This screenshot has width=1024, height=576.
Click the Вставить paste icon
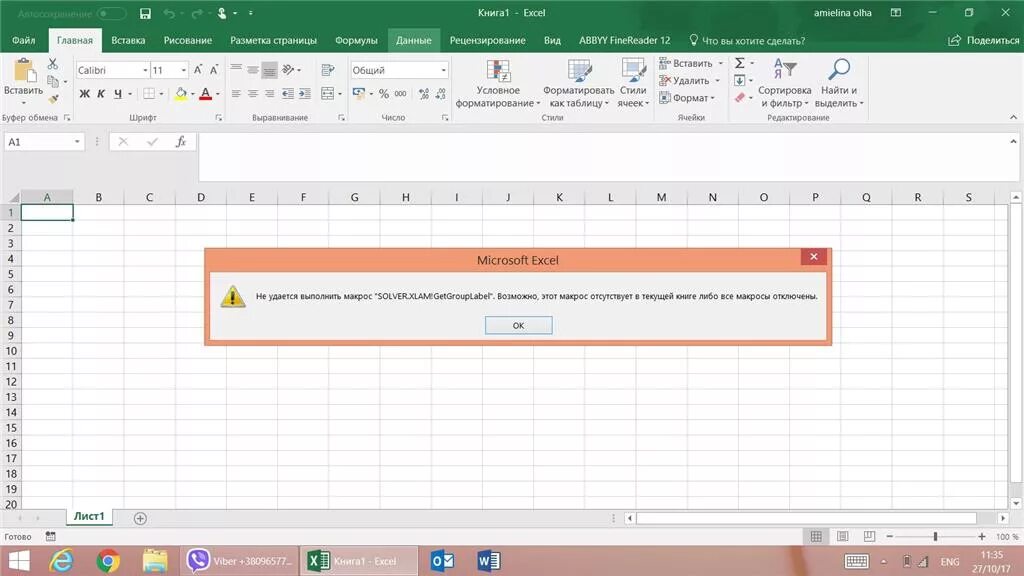click(24, 71)
